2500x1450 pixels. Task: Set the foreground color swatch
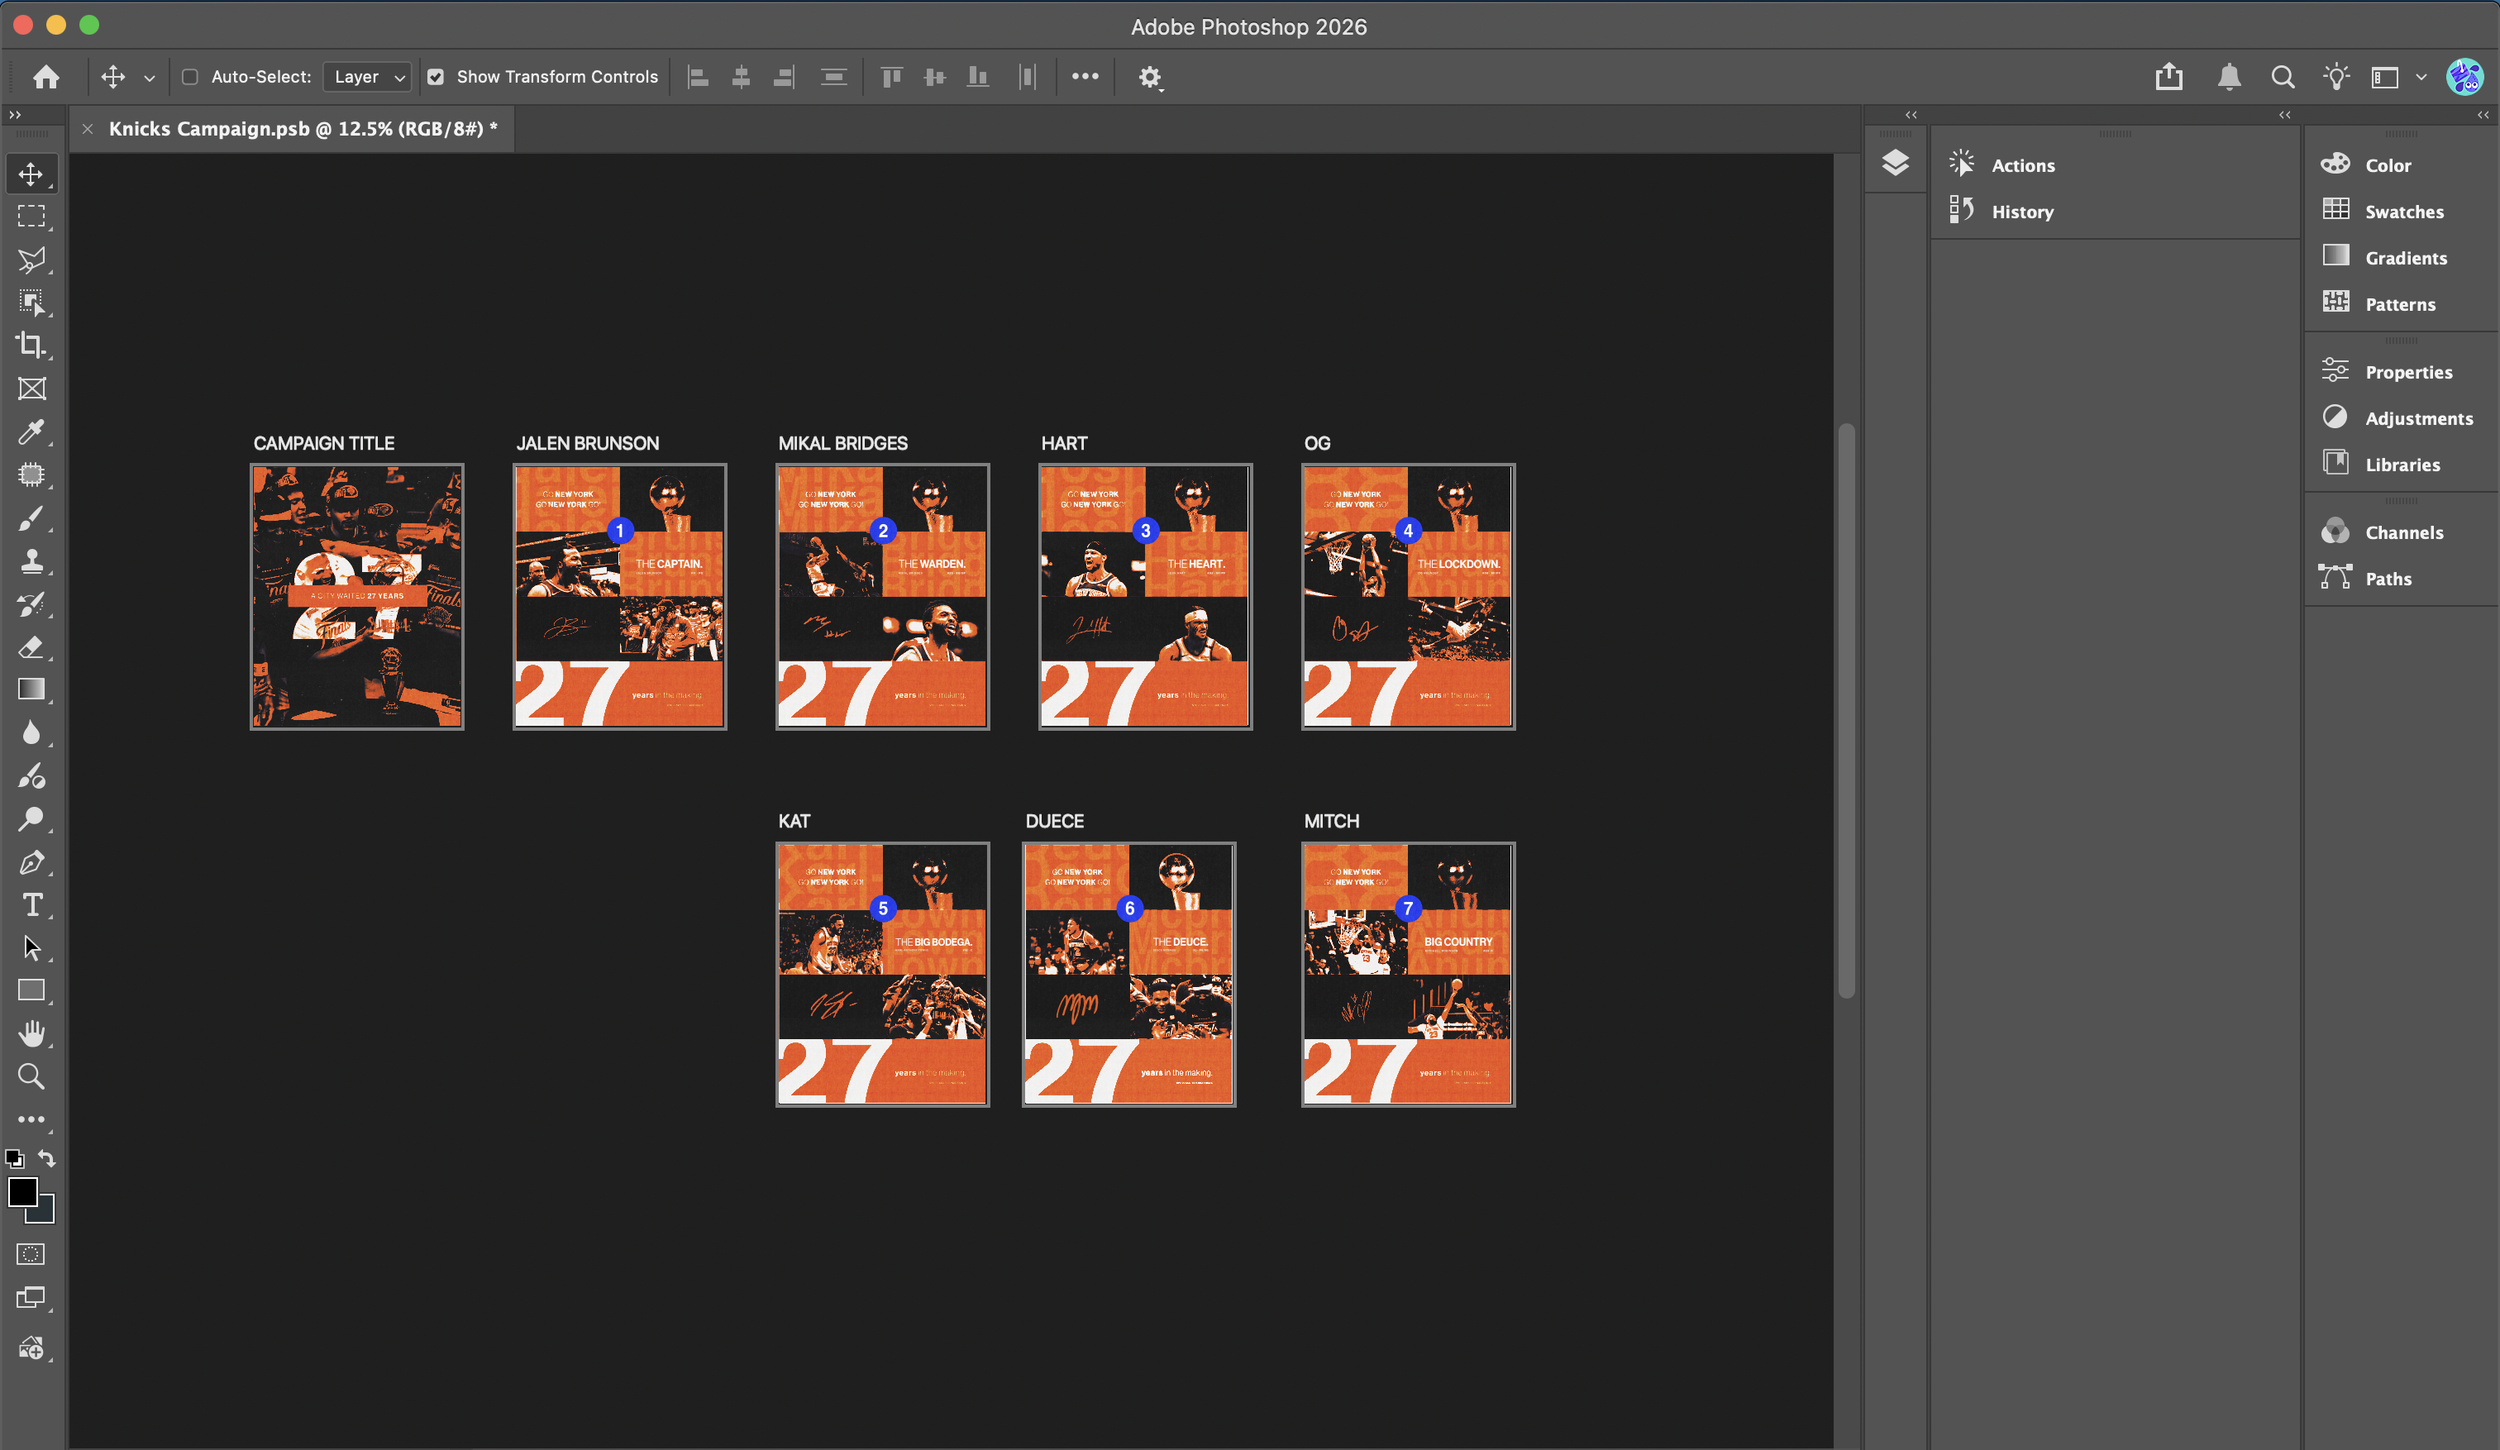pyautogui.click(x=20, y=1190)
